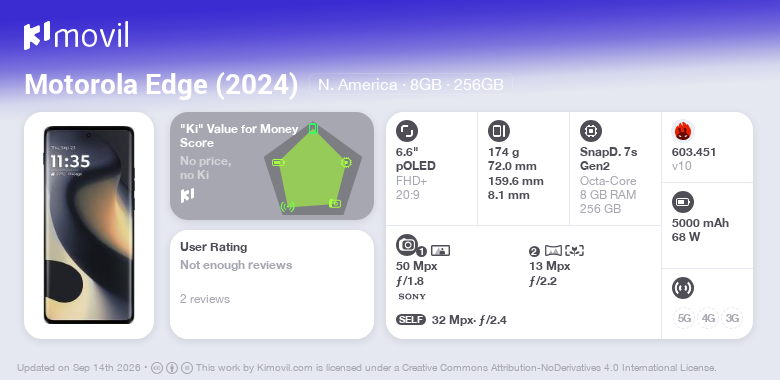
Task: Click the Motorola Edge phone image
Action: point(89,225)
